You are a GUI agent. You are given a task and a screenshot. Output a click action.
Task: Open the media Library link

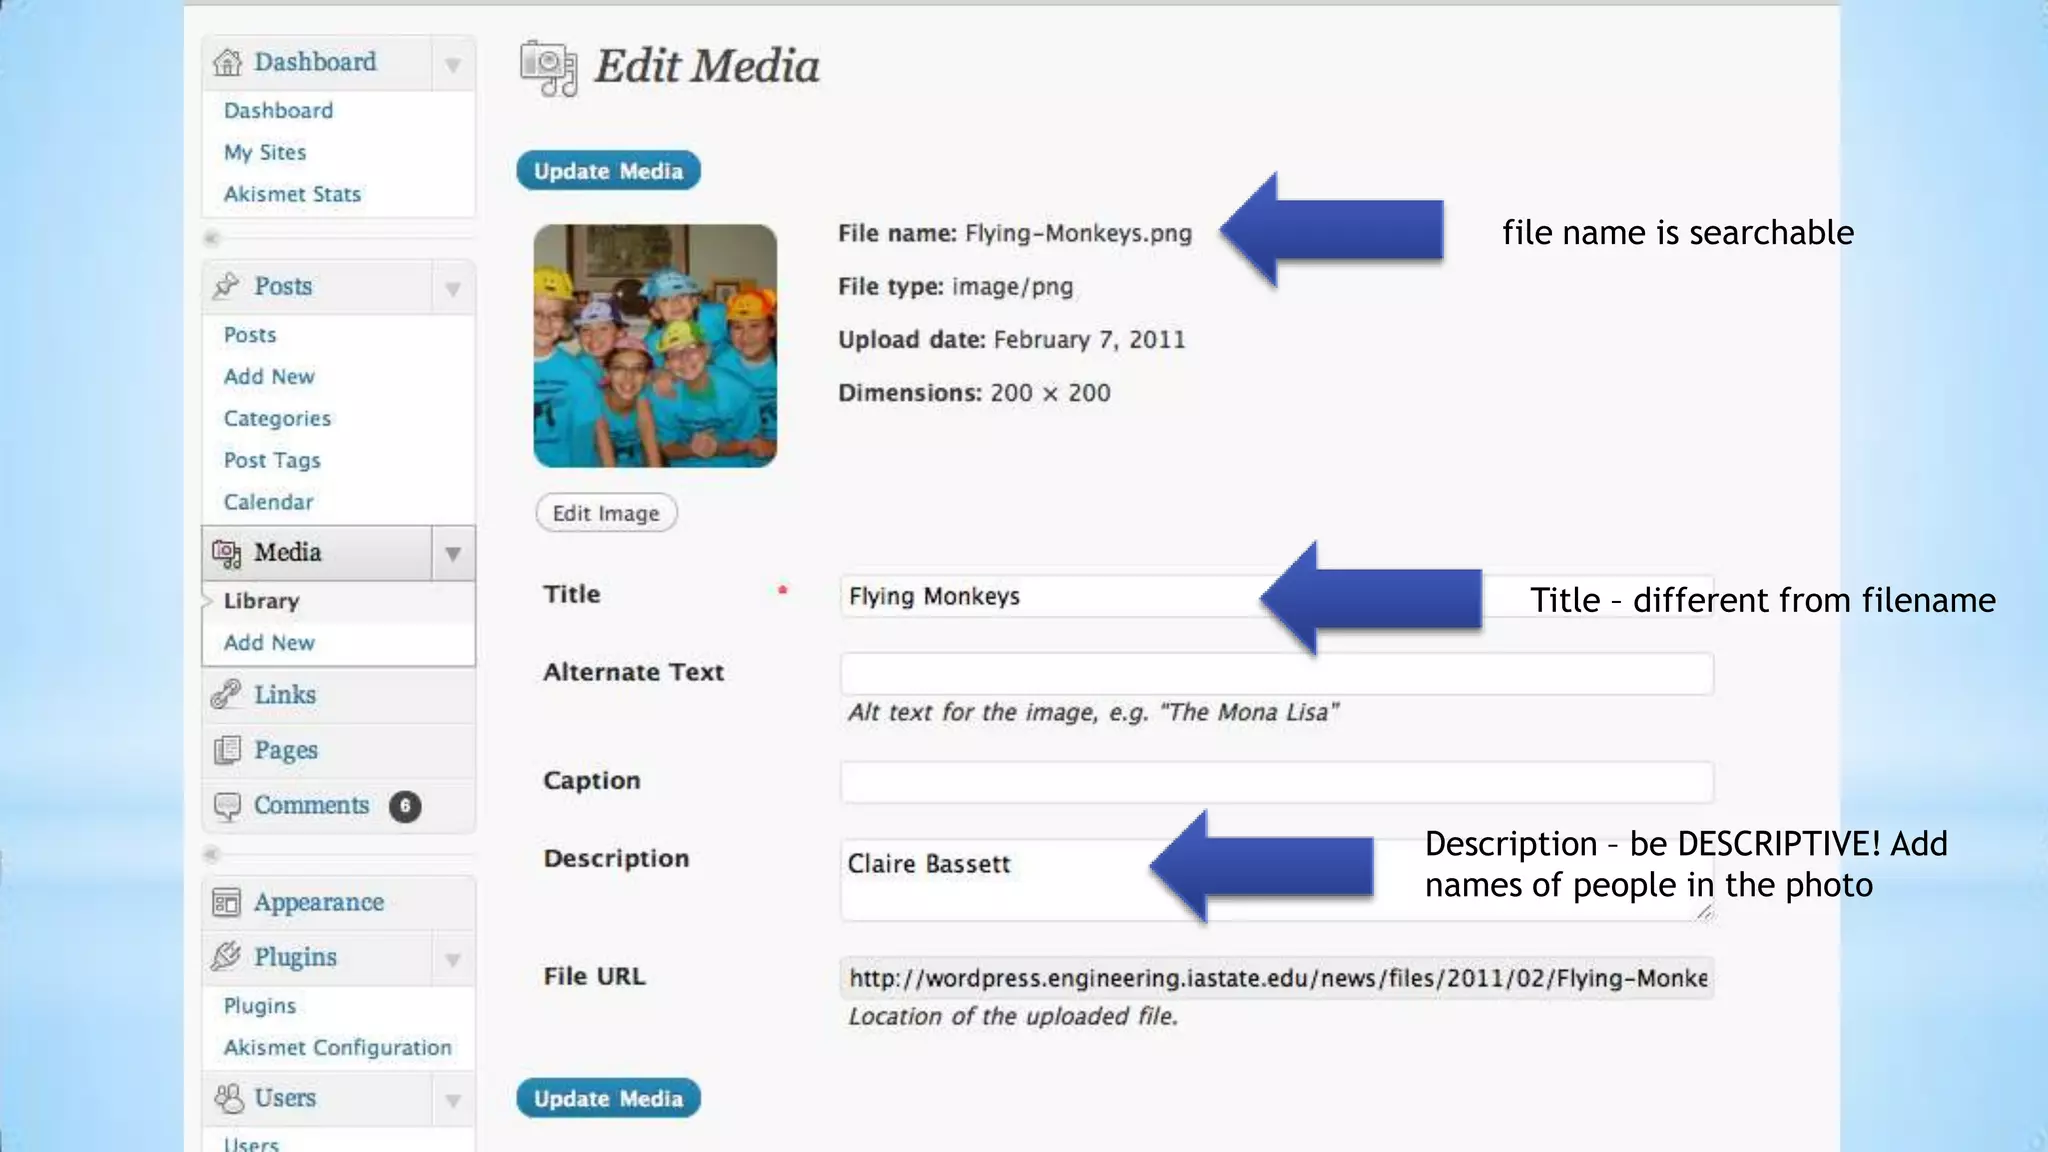point(261,601)
